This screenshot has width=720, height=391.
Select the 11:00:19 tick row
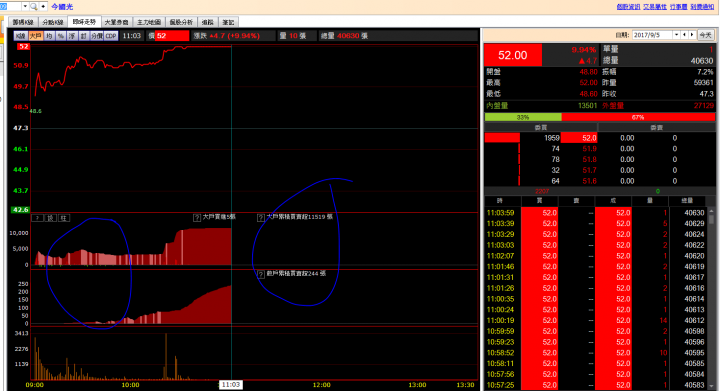[596, 320]
